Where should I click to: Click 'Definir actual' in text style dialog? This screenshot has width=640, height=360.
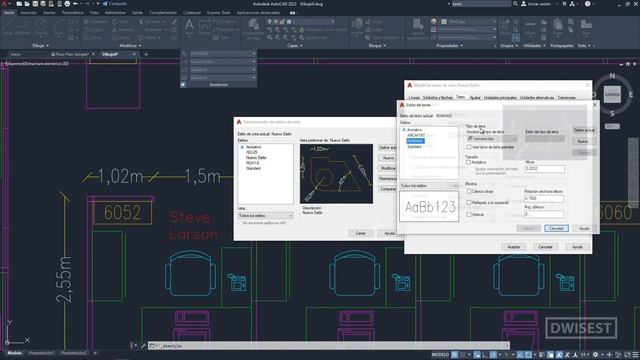coord(584,130)
